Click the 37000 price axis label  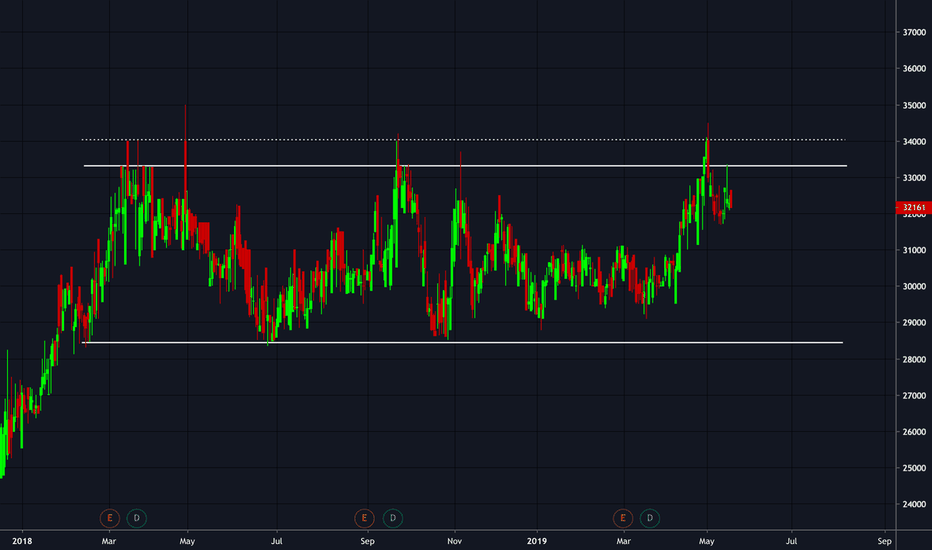click(914, 33)
